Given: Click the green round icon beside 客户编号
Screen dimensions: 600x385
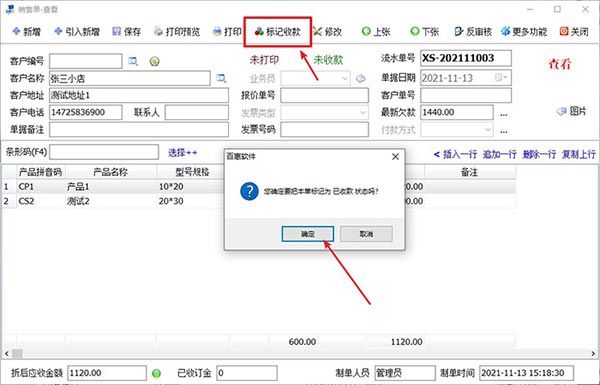Looking at the screenshot, I should click(x=155, y=61).
